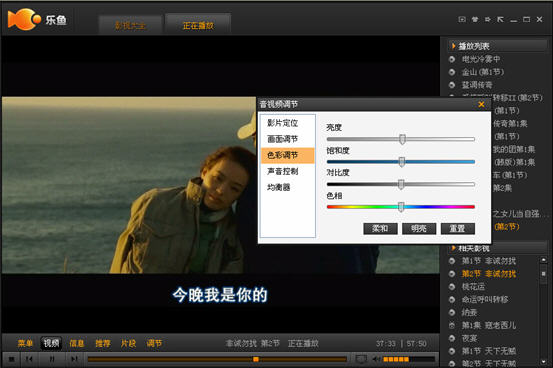Select the 视频 button in bottom bar
The height and width of the screenshot is (368, 553).
[x=51, y=343]
